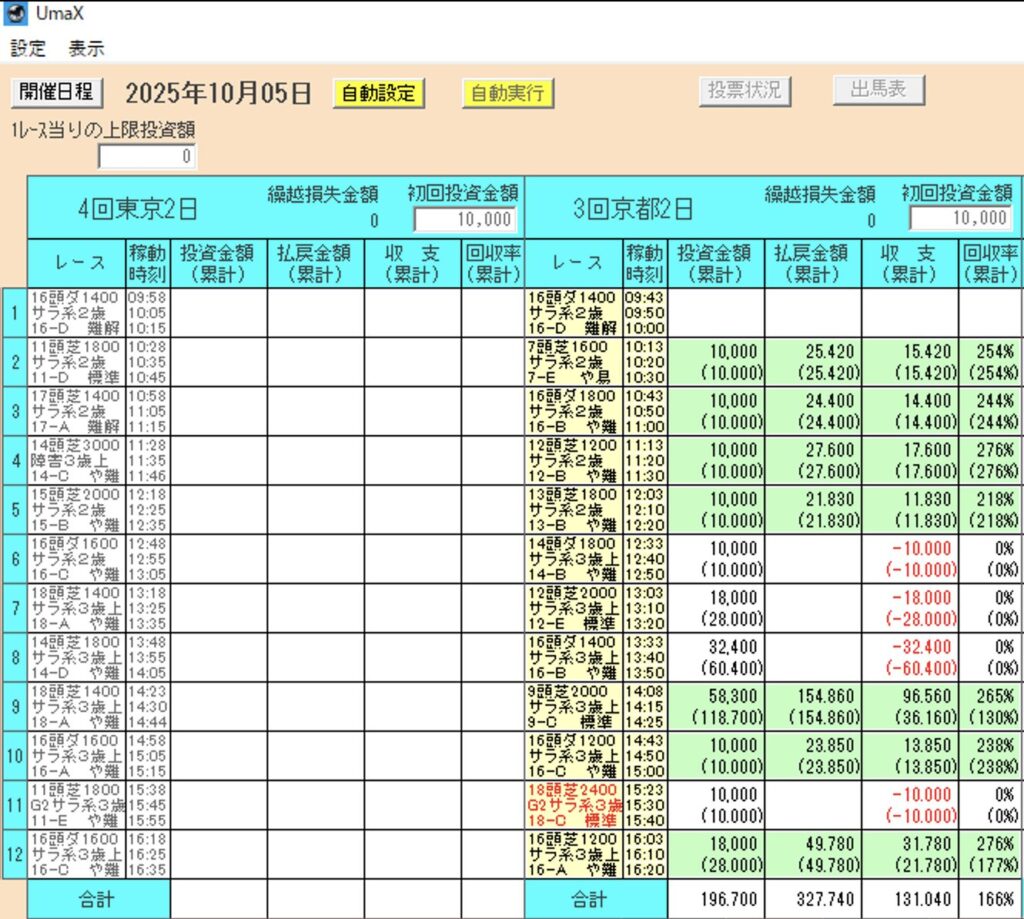Click the Kyoto 合計 total label cell
This screenshot has height=919, width=1024.
tap(596, 899)
